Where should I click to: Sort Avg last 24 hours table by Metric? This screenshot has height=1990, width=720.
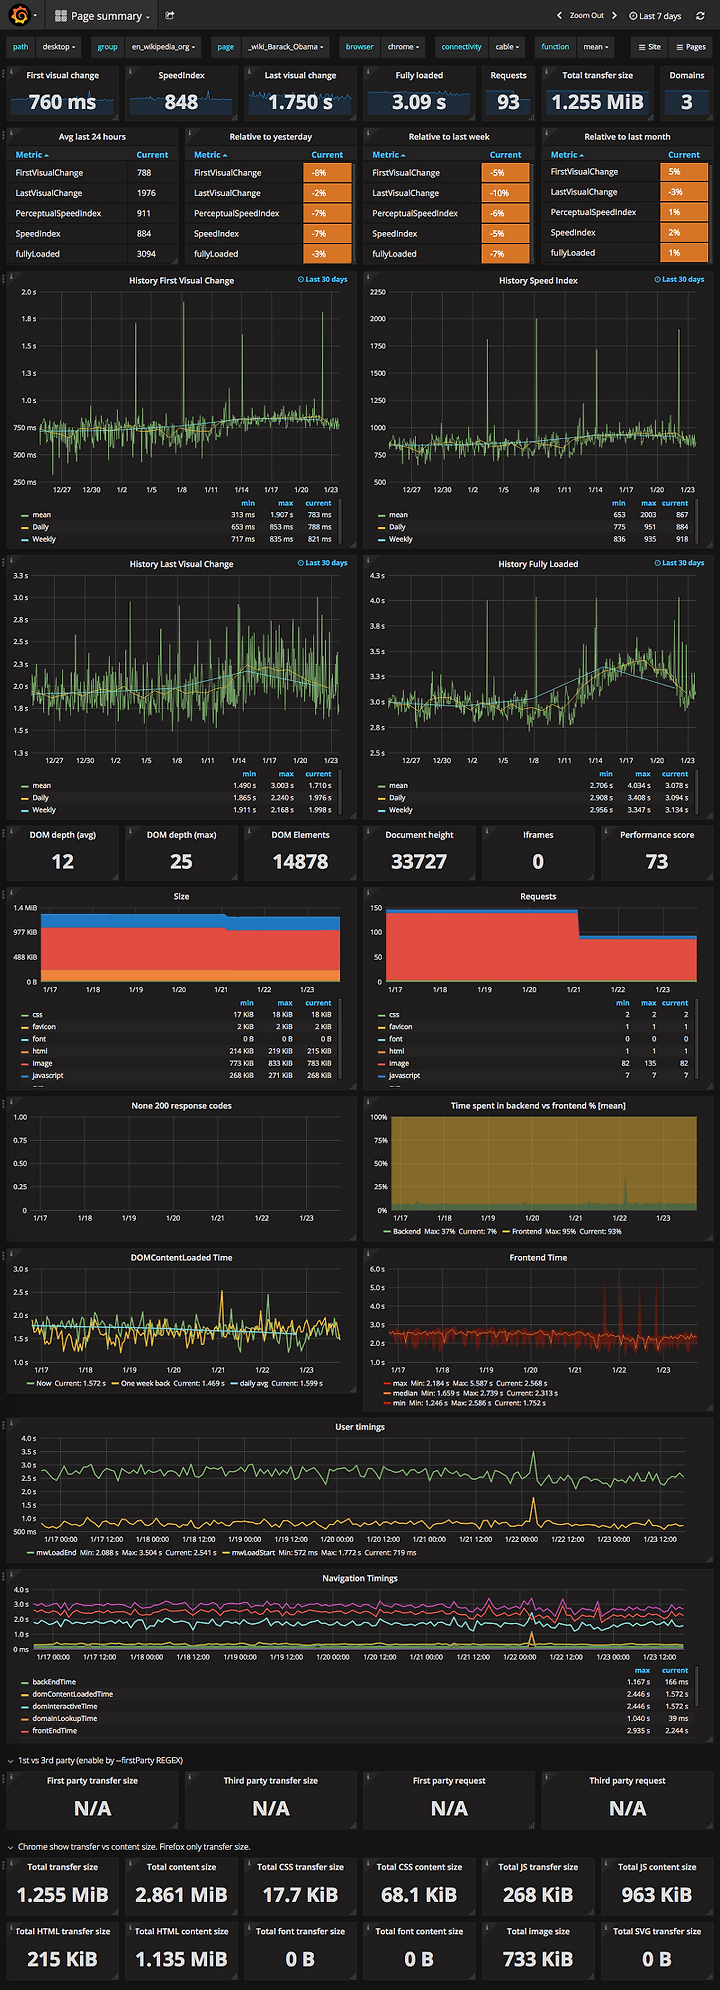[x=32, y=155]
